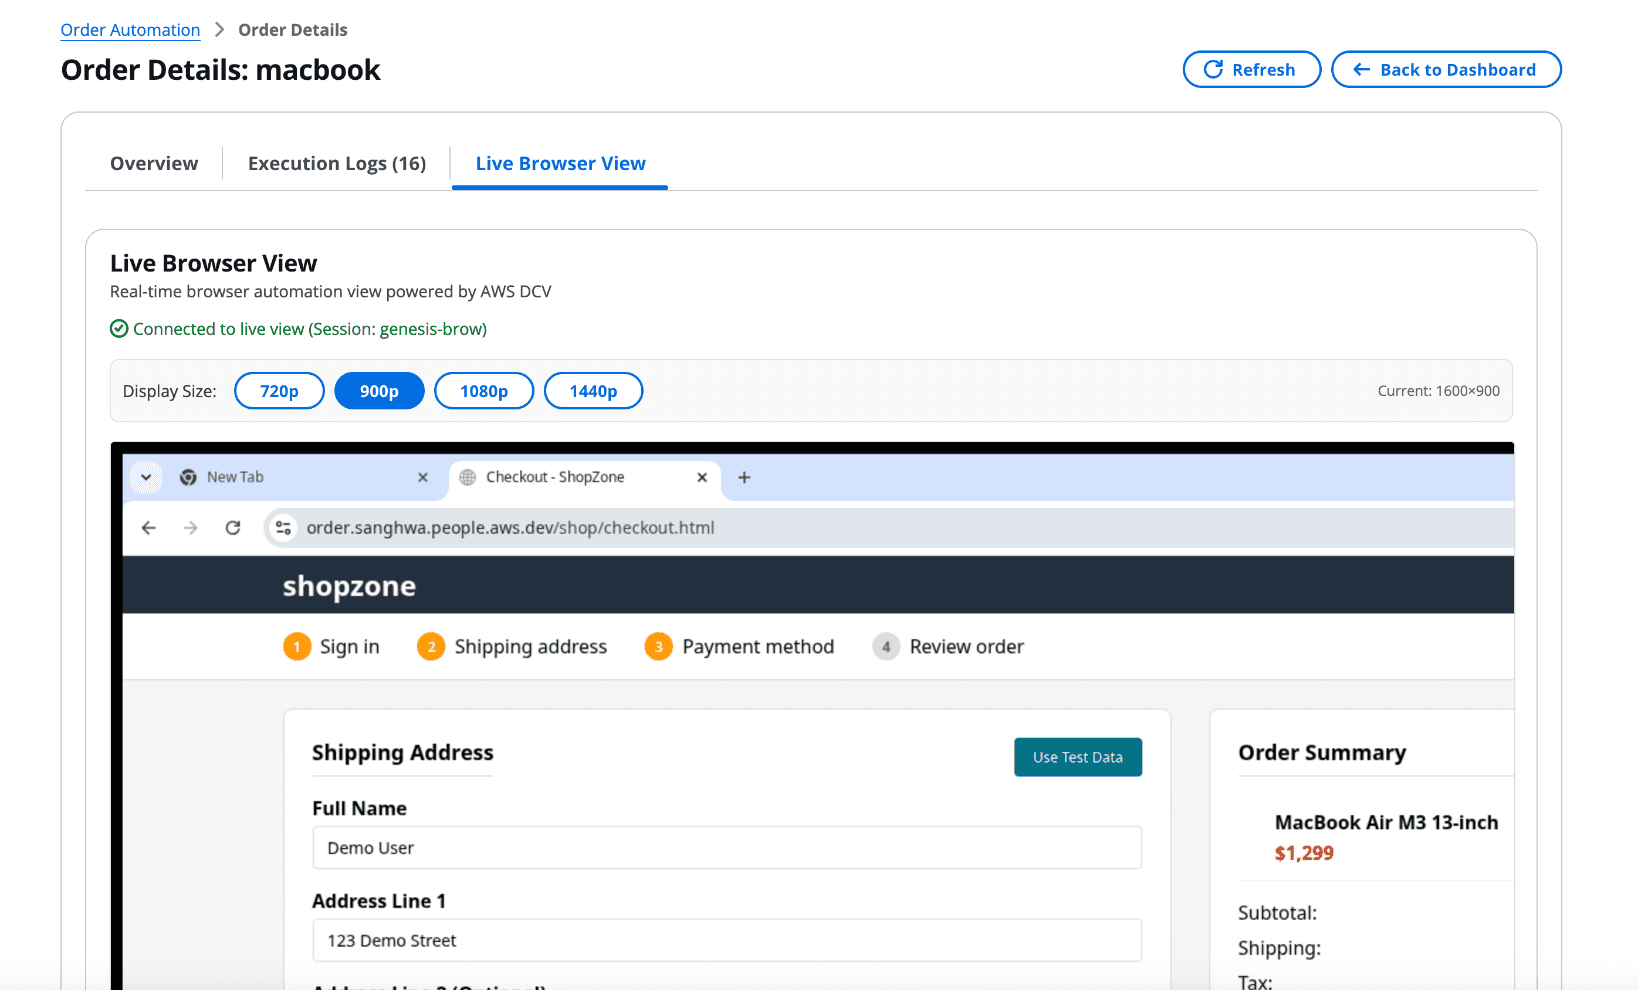Set display size to 720p
Image resolution: width=1638 pixels, height=990 pixels.
click(279, 391)
